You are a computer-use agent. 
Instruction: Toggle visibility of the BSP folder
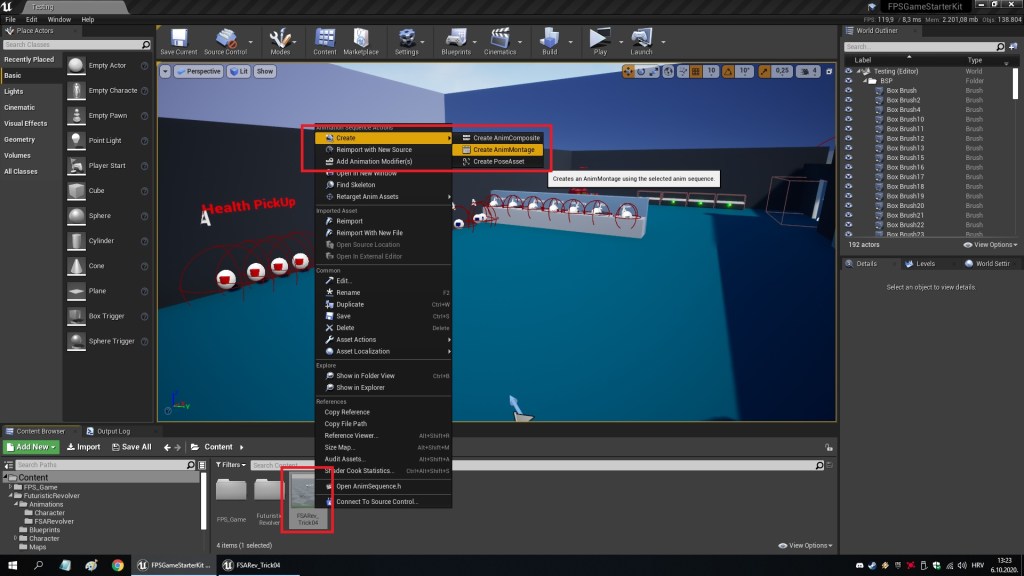[x=849, y=81]
